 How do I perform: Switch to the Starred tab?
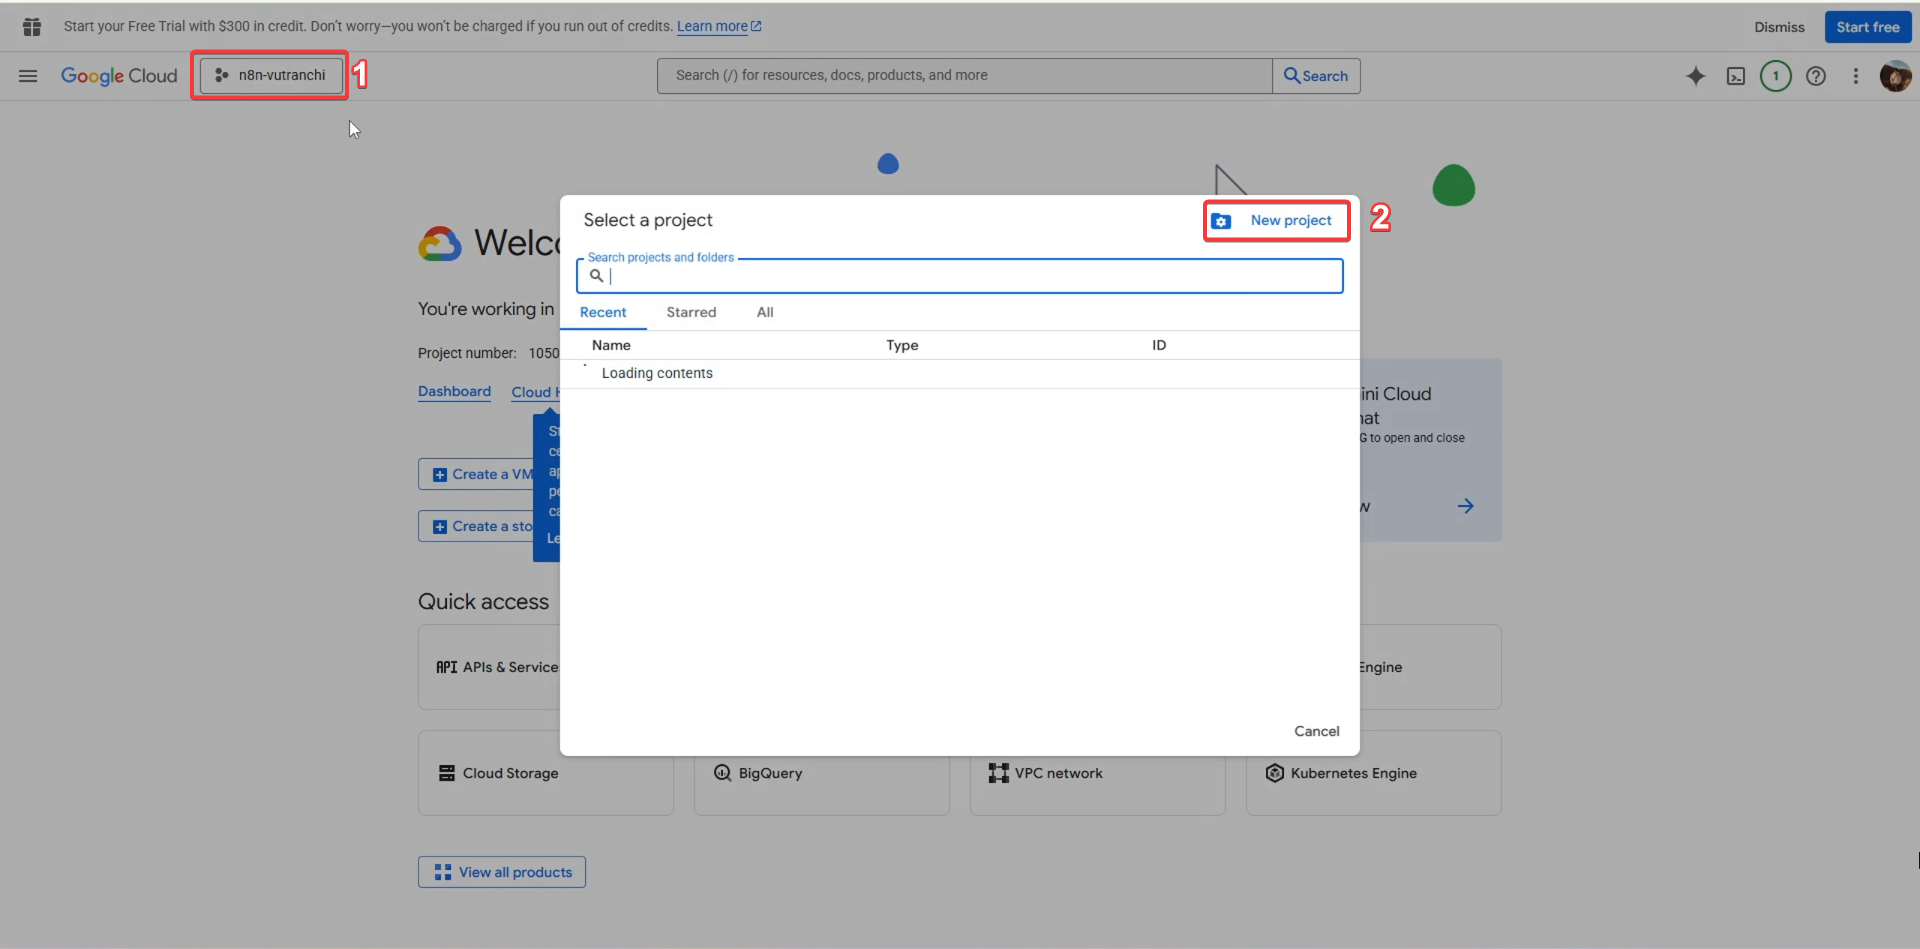(691, 312)
